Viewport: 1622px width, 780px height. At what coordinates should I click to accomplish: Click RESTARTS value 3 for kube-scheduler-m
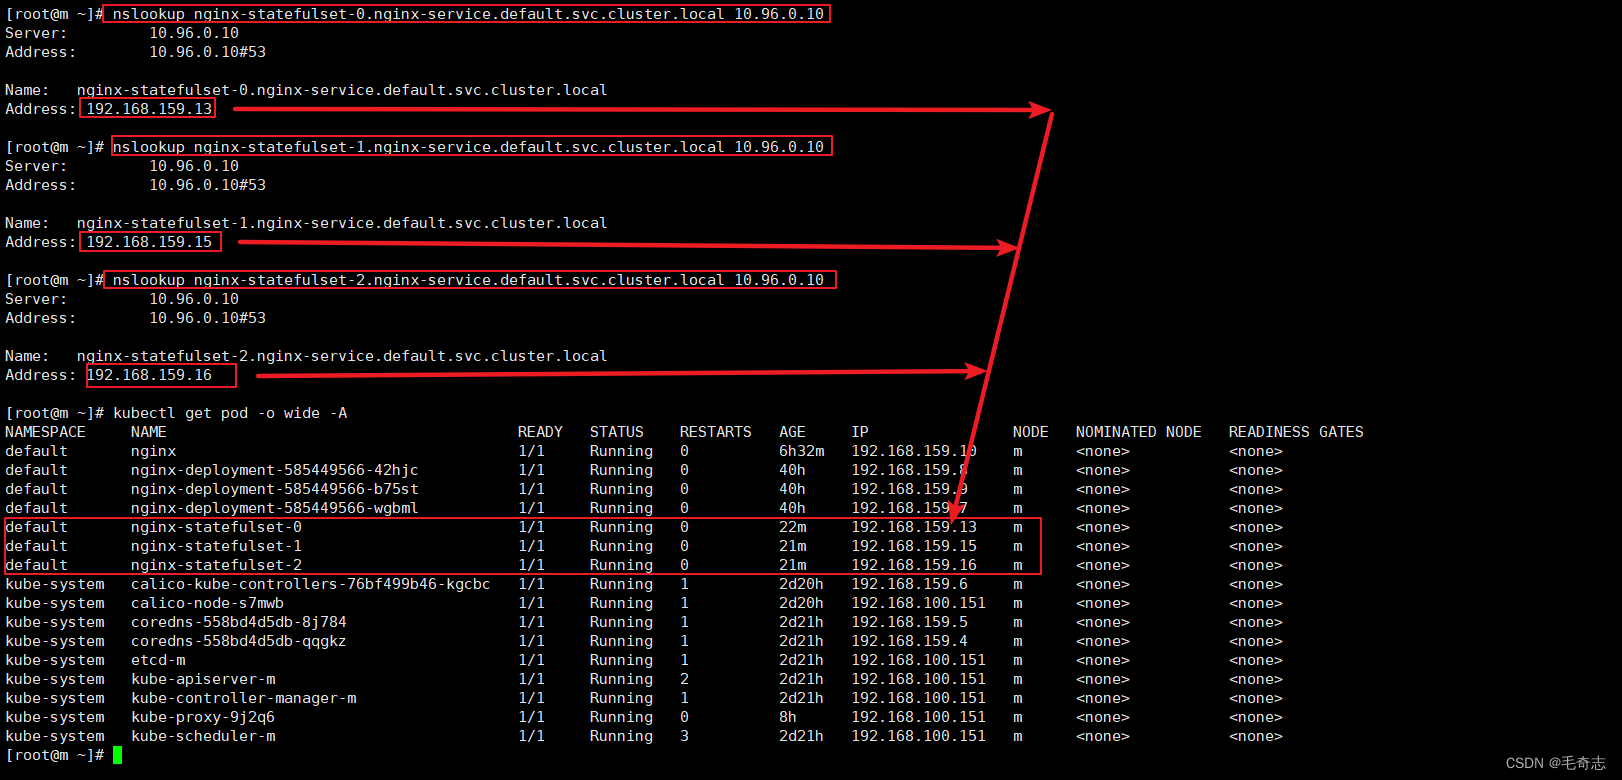[x=684, y=736]
